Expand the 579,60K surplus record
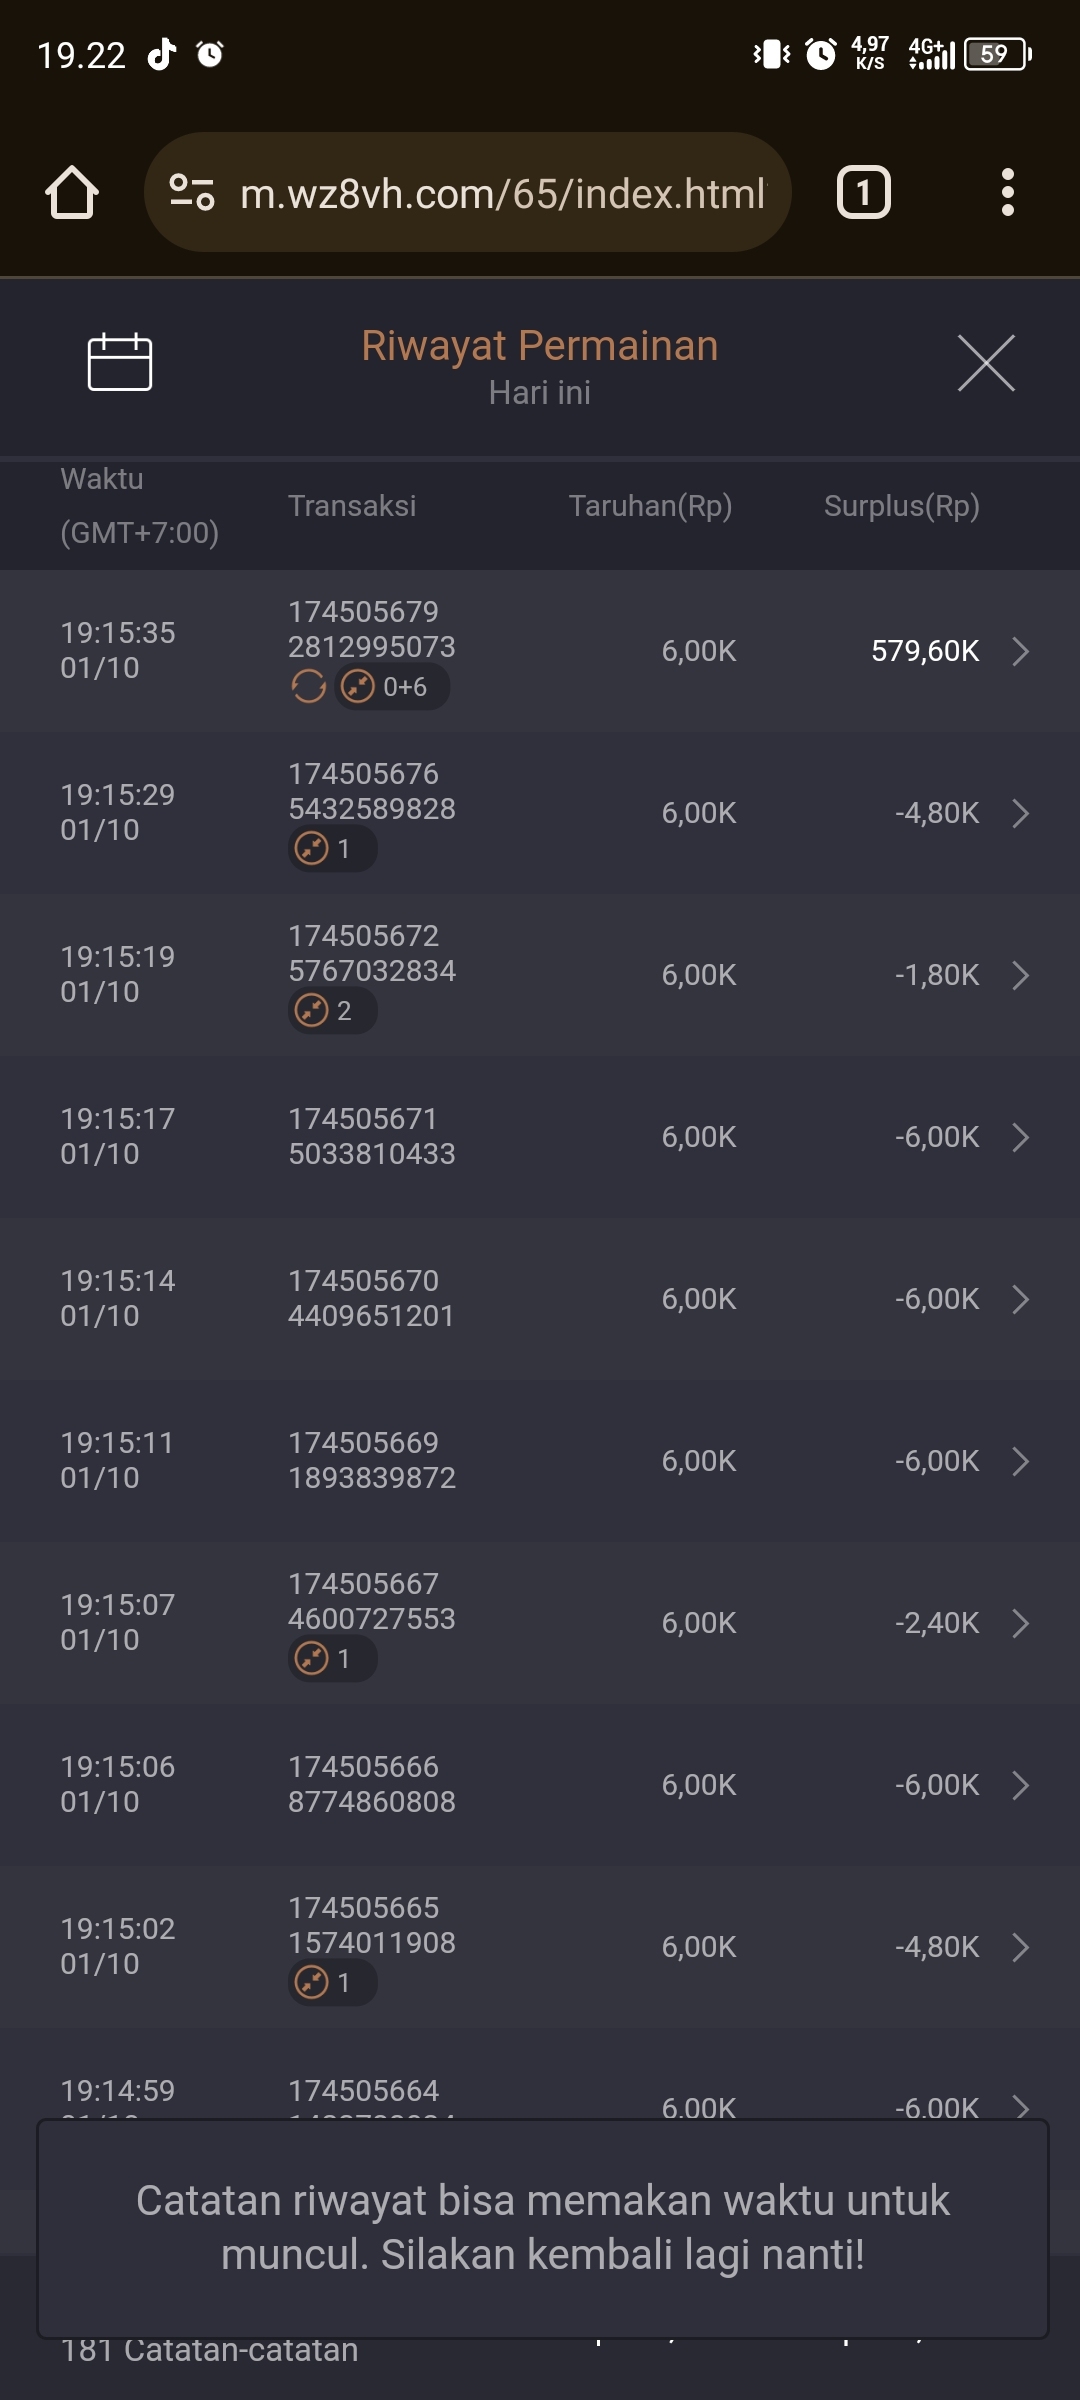Image resolution: width=1080 pixels, height=2400 pixels. pos(1020,651)
